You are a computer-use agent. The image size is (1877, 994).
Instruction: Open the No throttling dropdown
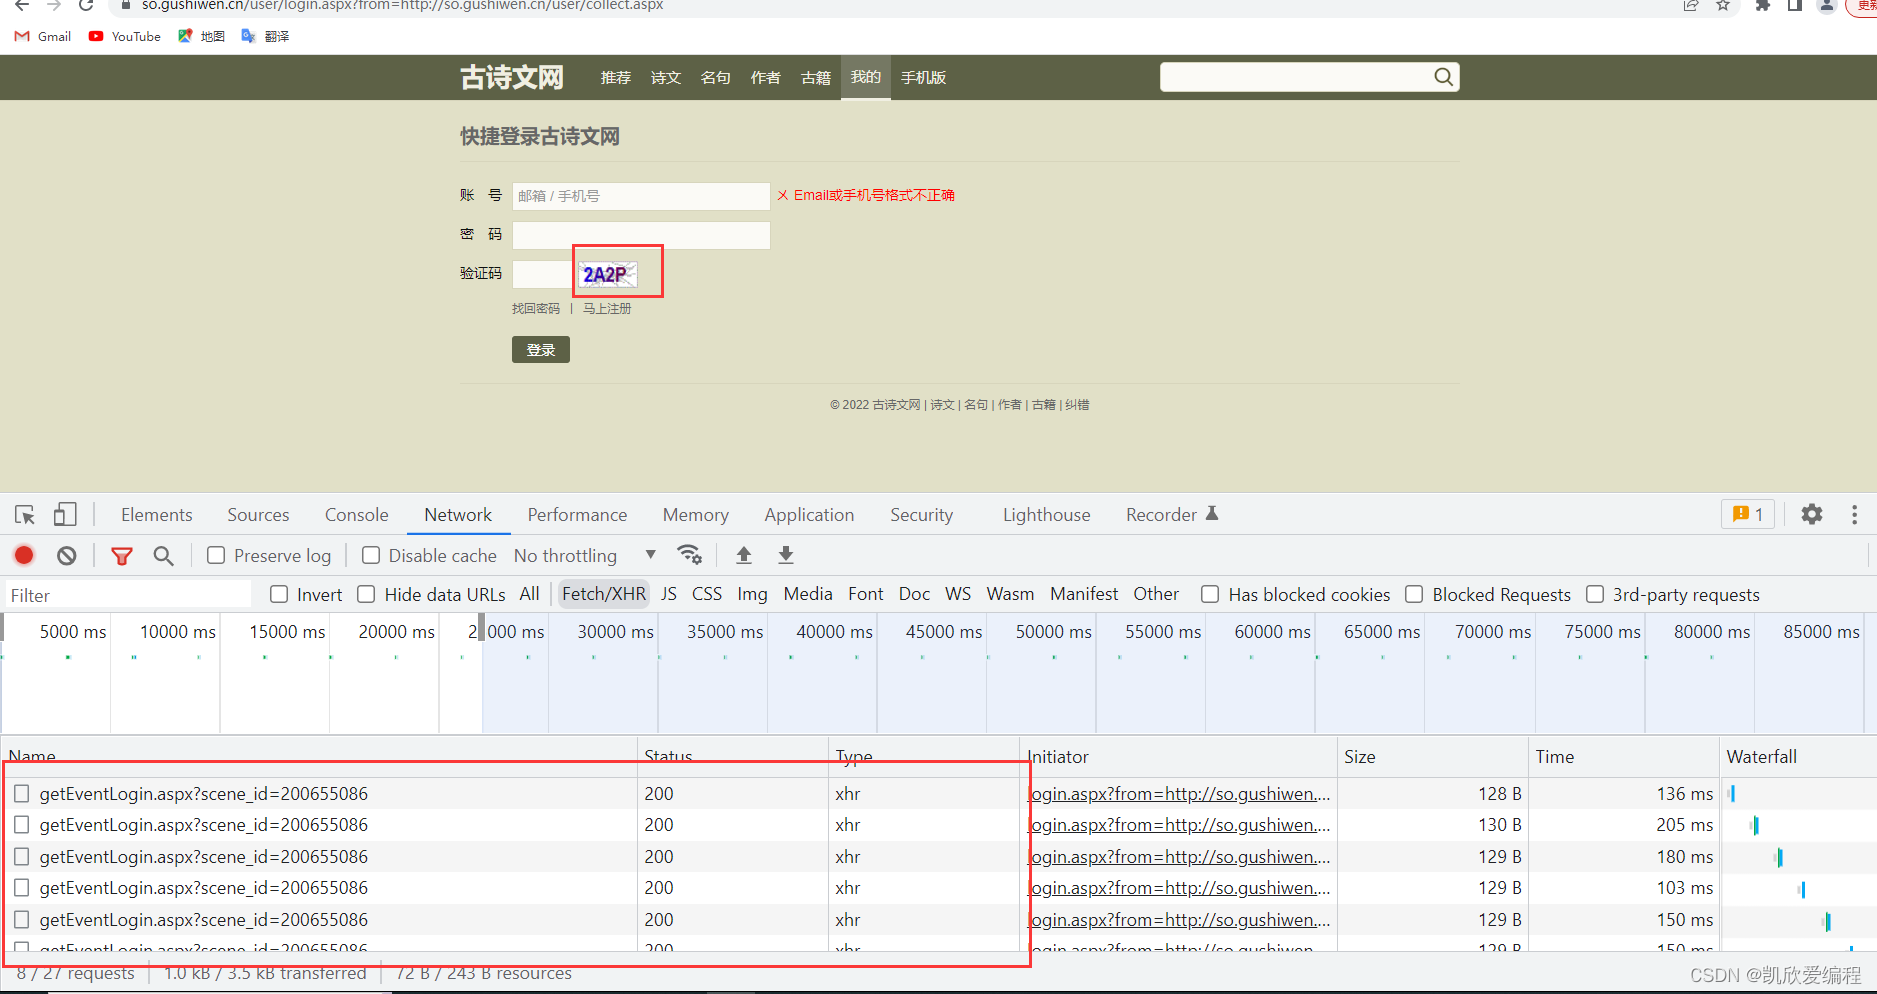click(x=585, y=555)
